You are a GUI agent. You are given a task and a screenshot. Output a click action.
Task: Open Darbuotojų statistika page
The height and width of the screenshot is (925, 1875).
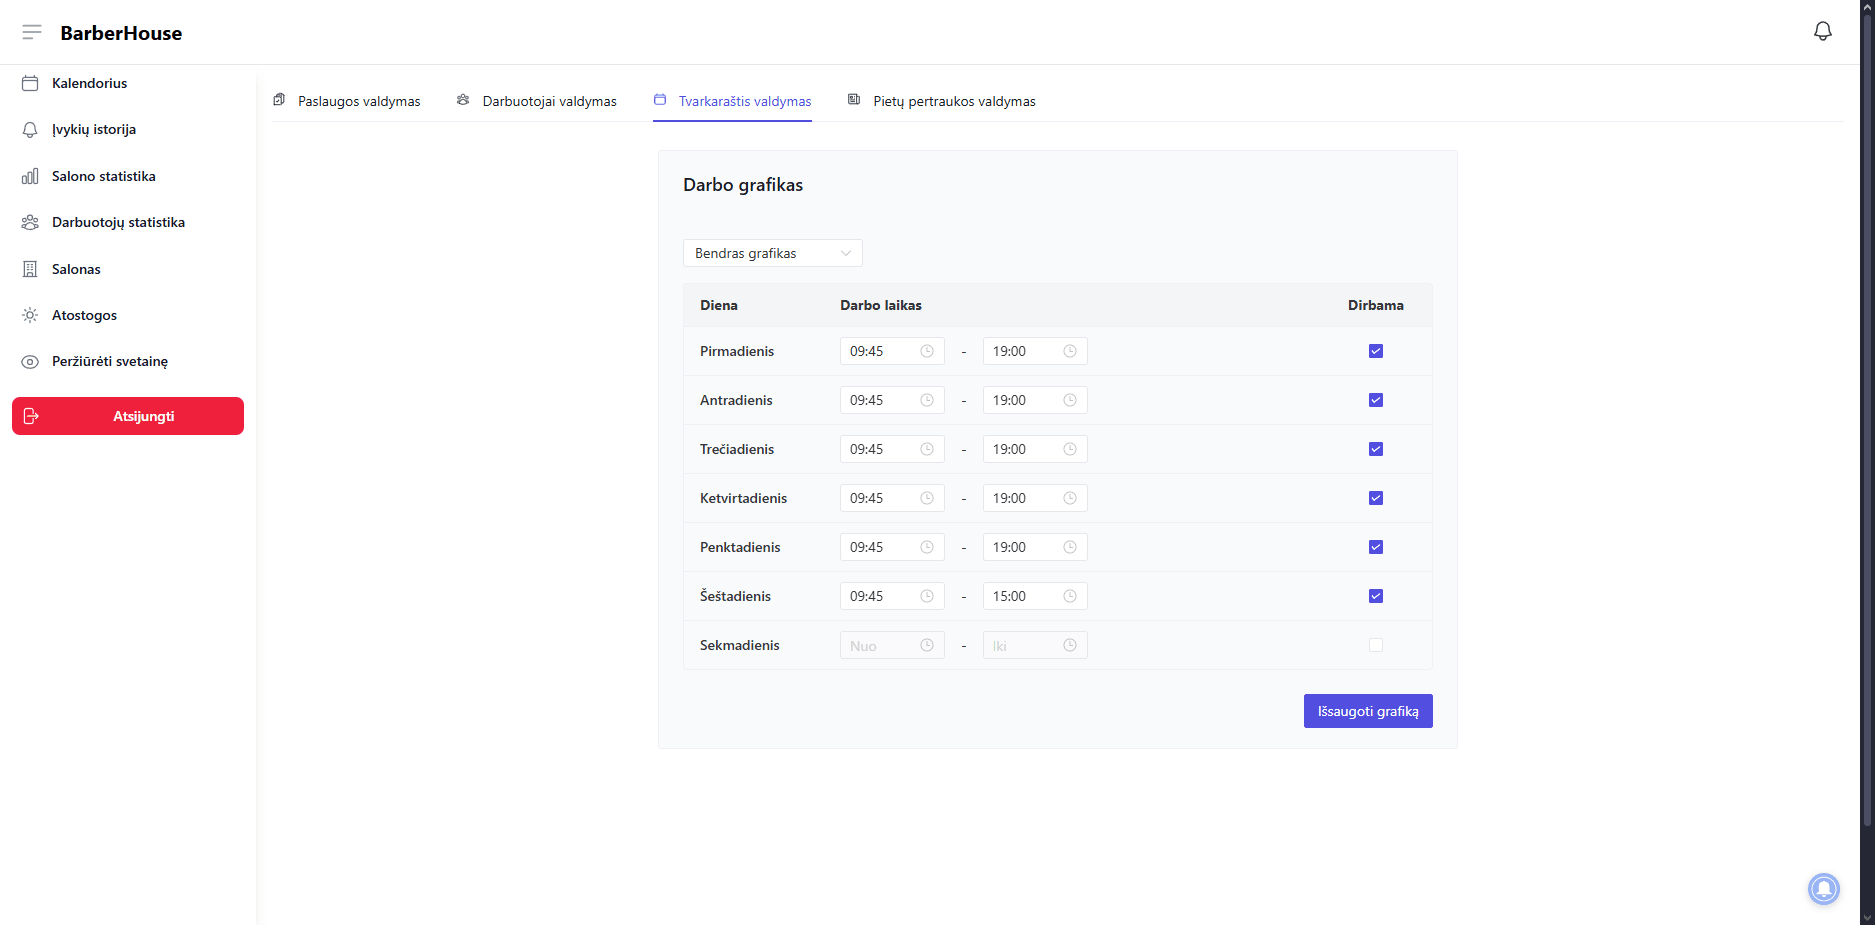click(x=118, y=222)
